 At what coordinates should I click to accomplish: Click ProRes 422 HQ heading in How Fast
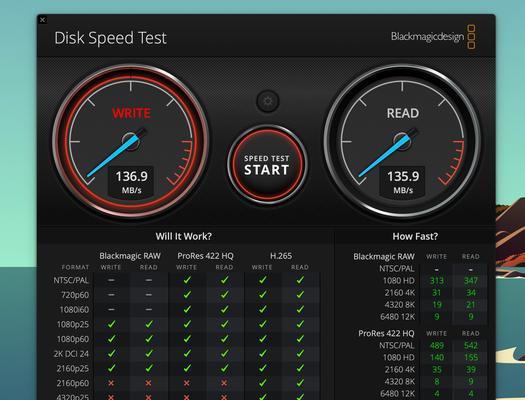(386, 333)
